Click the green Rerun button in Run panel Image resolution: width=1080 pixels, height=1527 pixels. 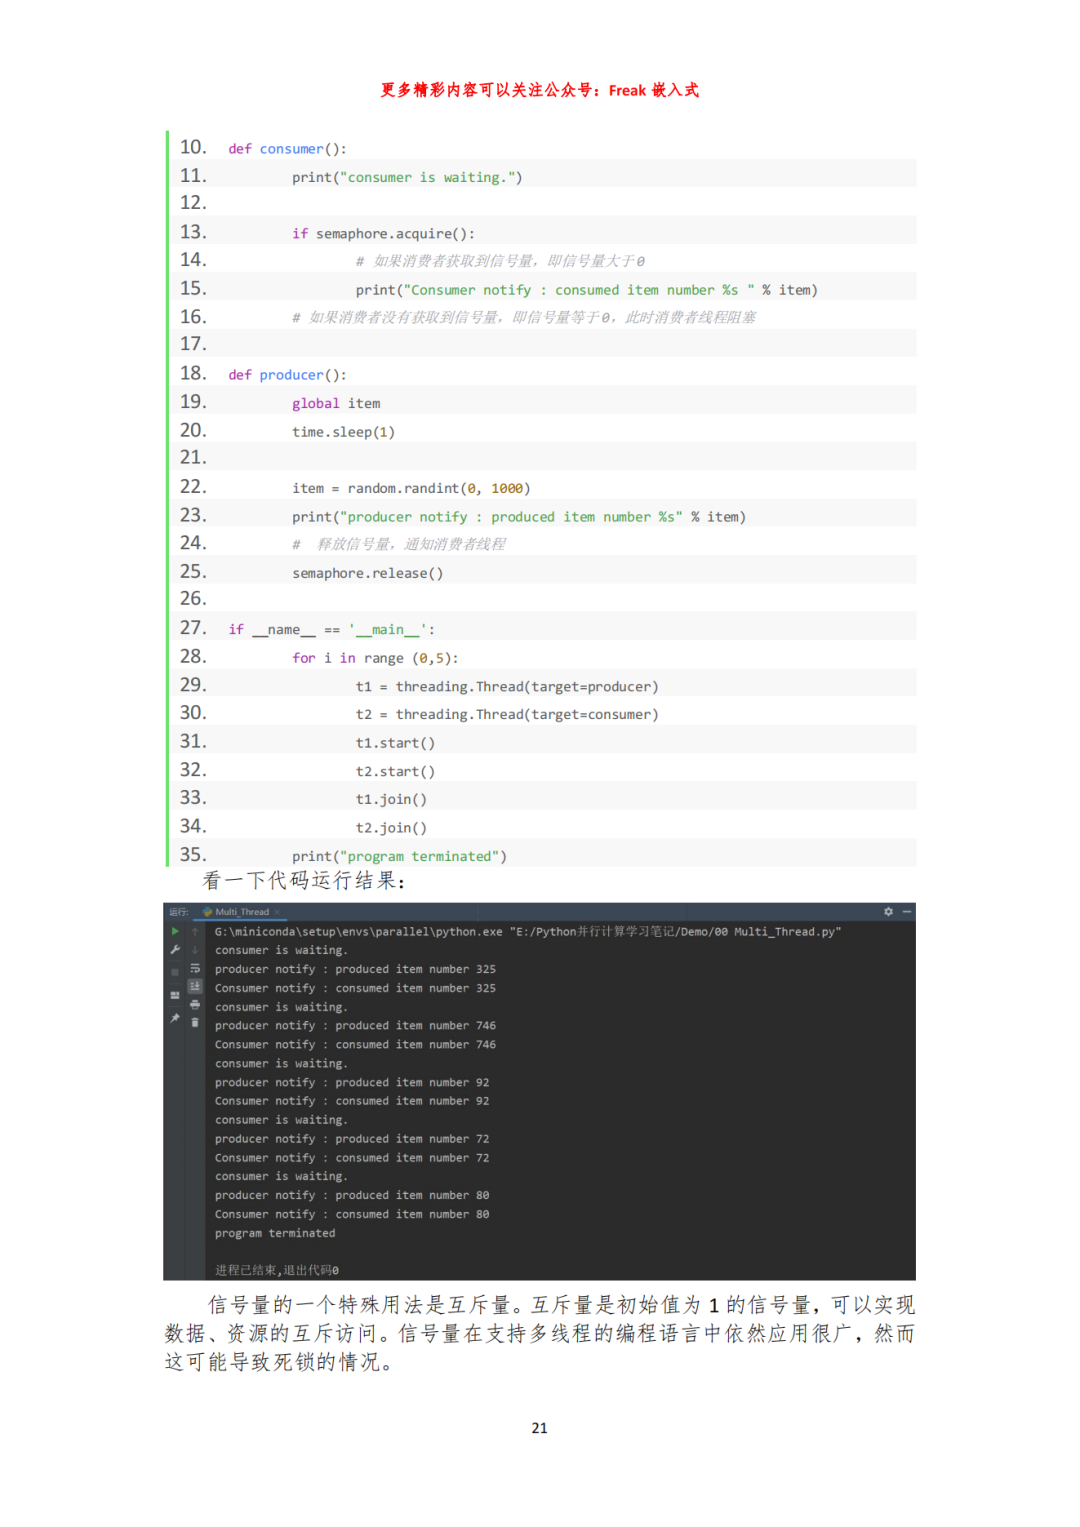[175, 931]
